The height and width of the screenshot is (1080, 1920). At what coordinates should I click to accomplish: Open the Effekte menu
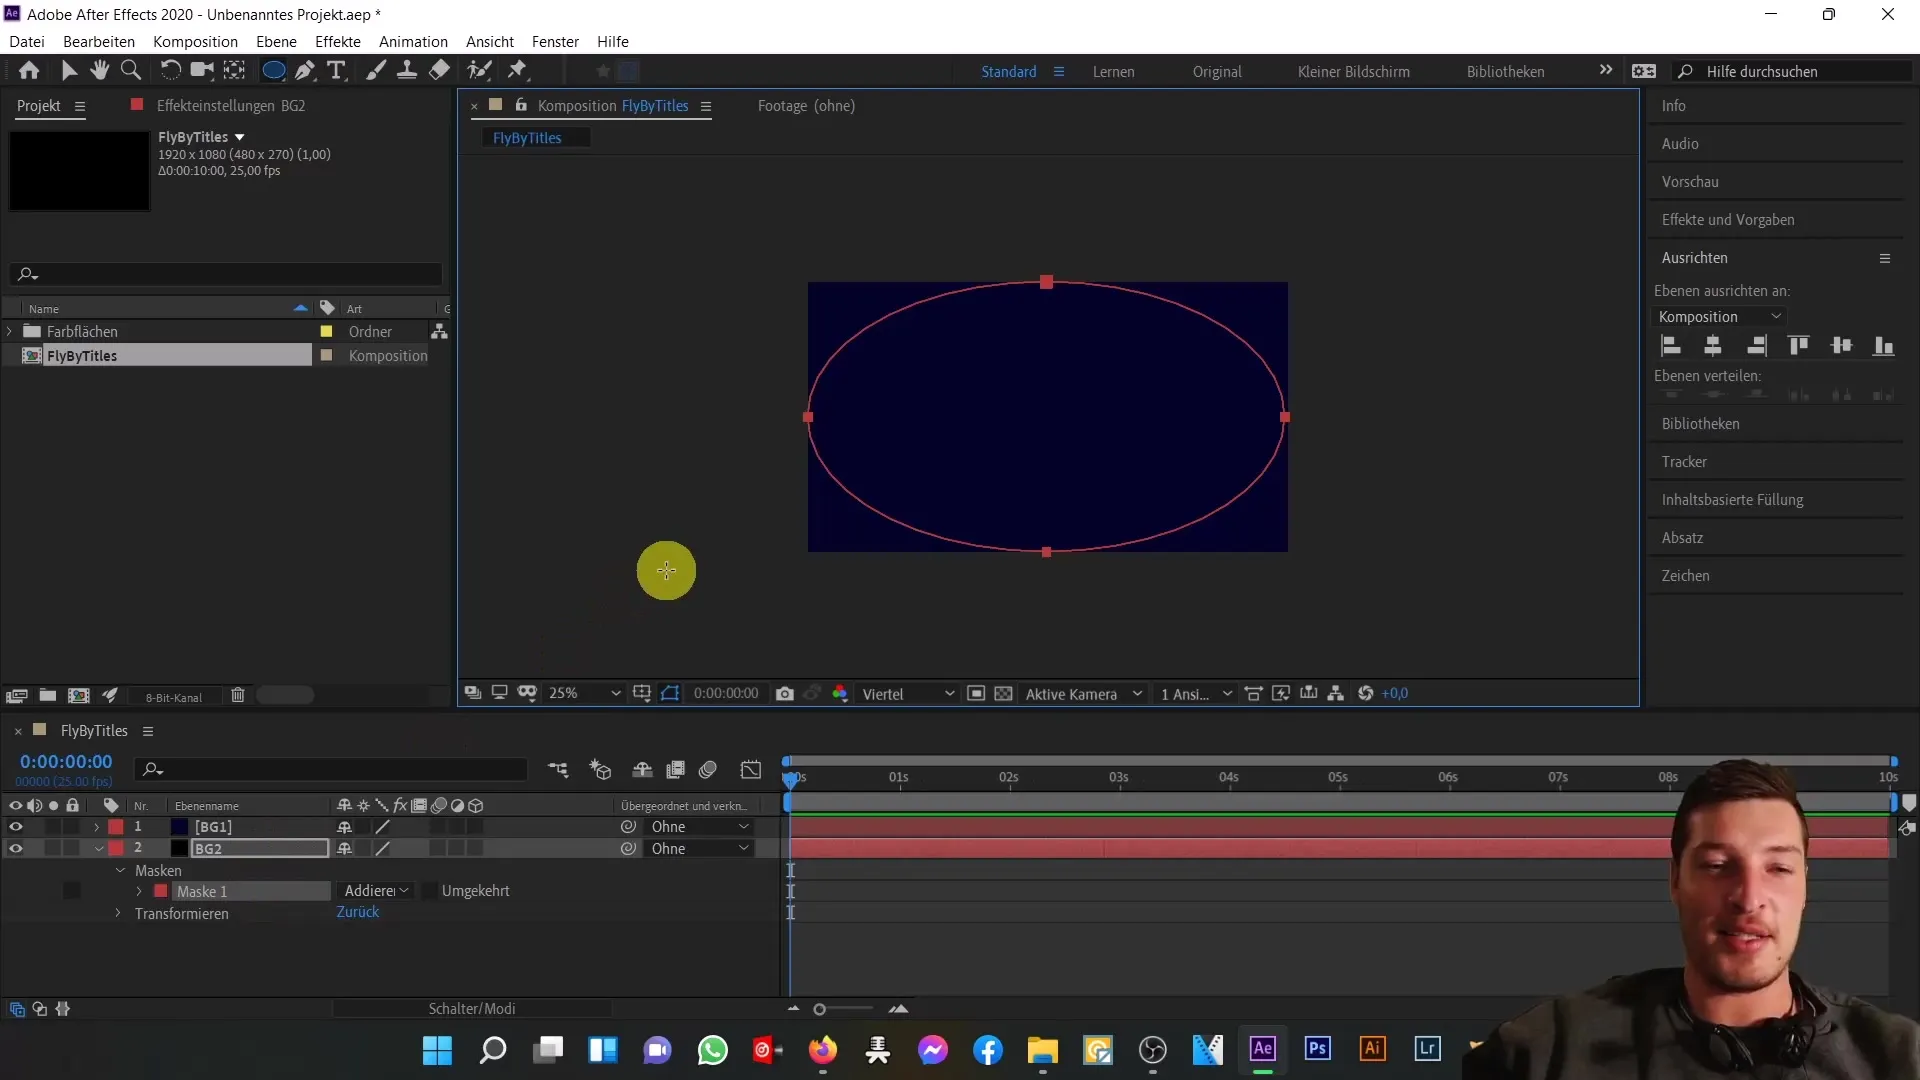[338, 41]
